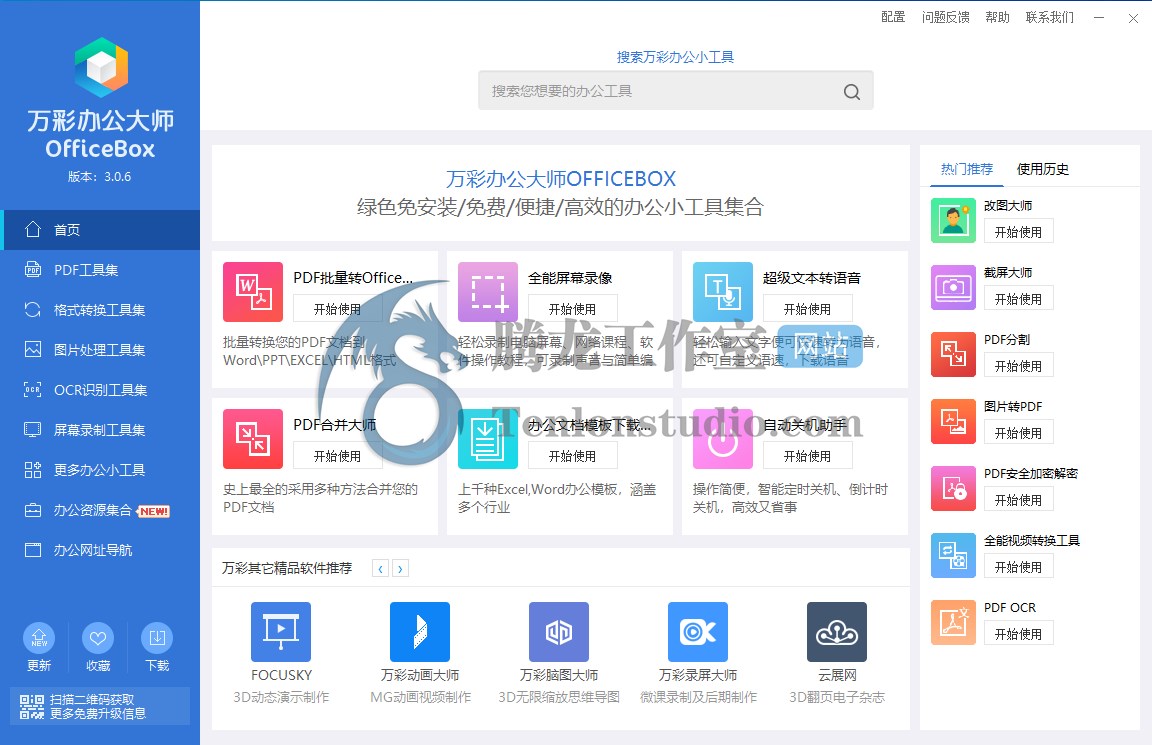Click 开始使用 under 图片转PDF
Image resolution: width=1152 pixels, height=745 pixels.
pyautogui.click(x=1018, y=433)
